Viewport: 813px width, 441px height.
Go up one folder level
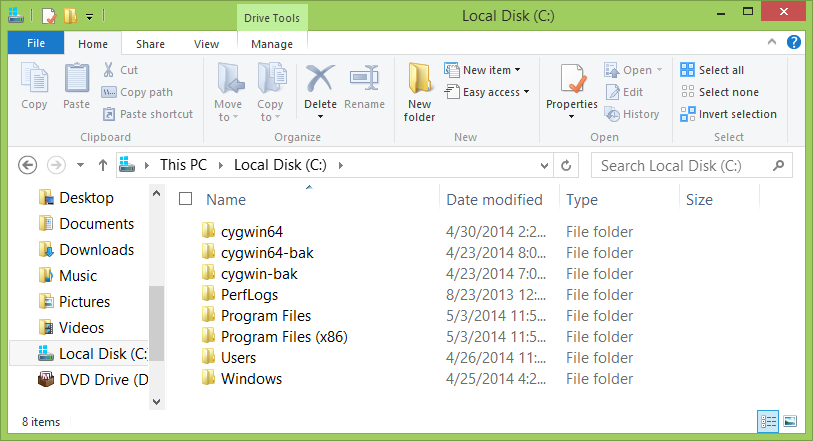click(x=103, y=165)
